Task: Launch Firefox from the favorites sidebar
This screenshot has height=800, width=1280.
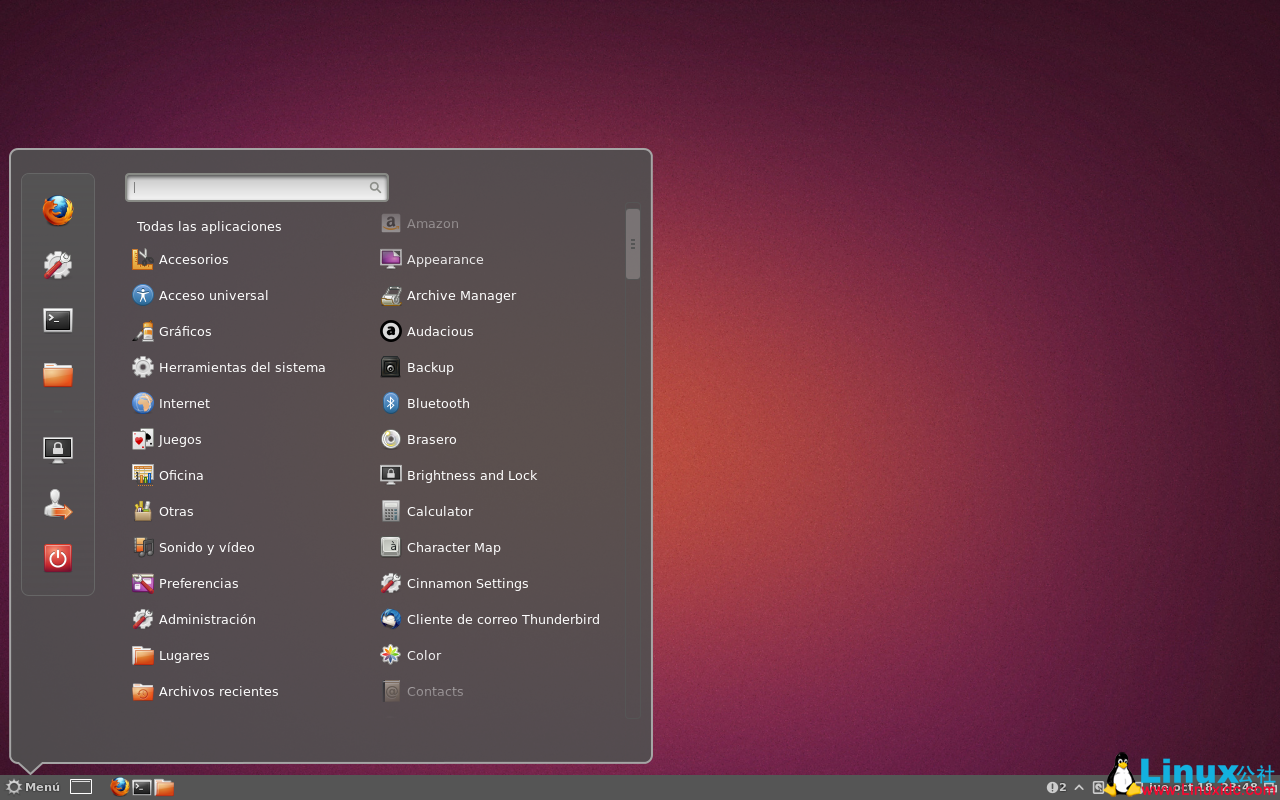Action: 58,211
